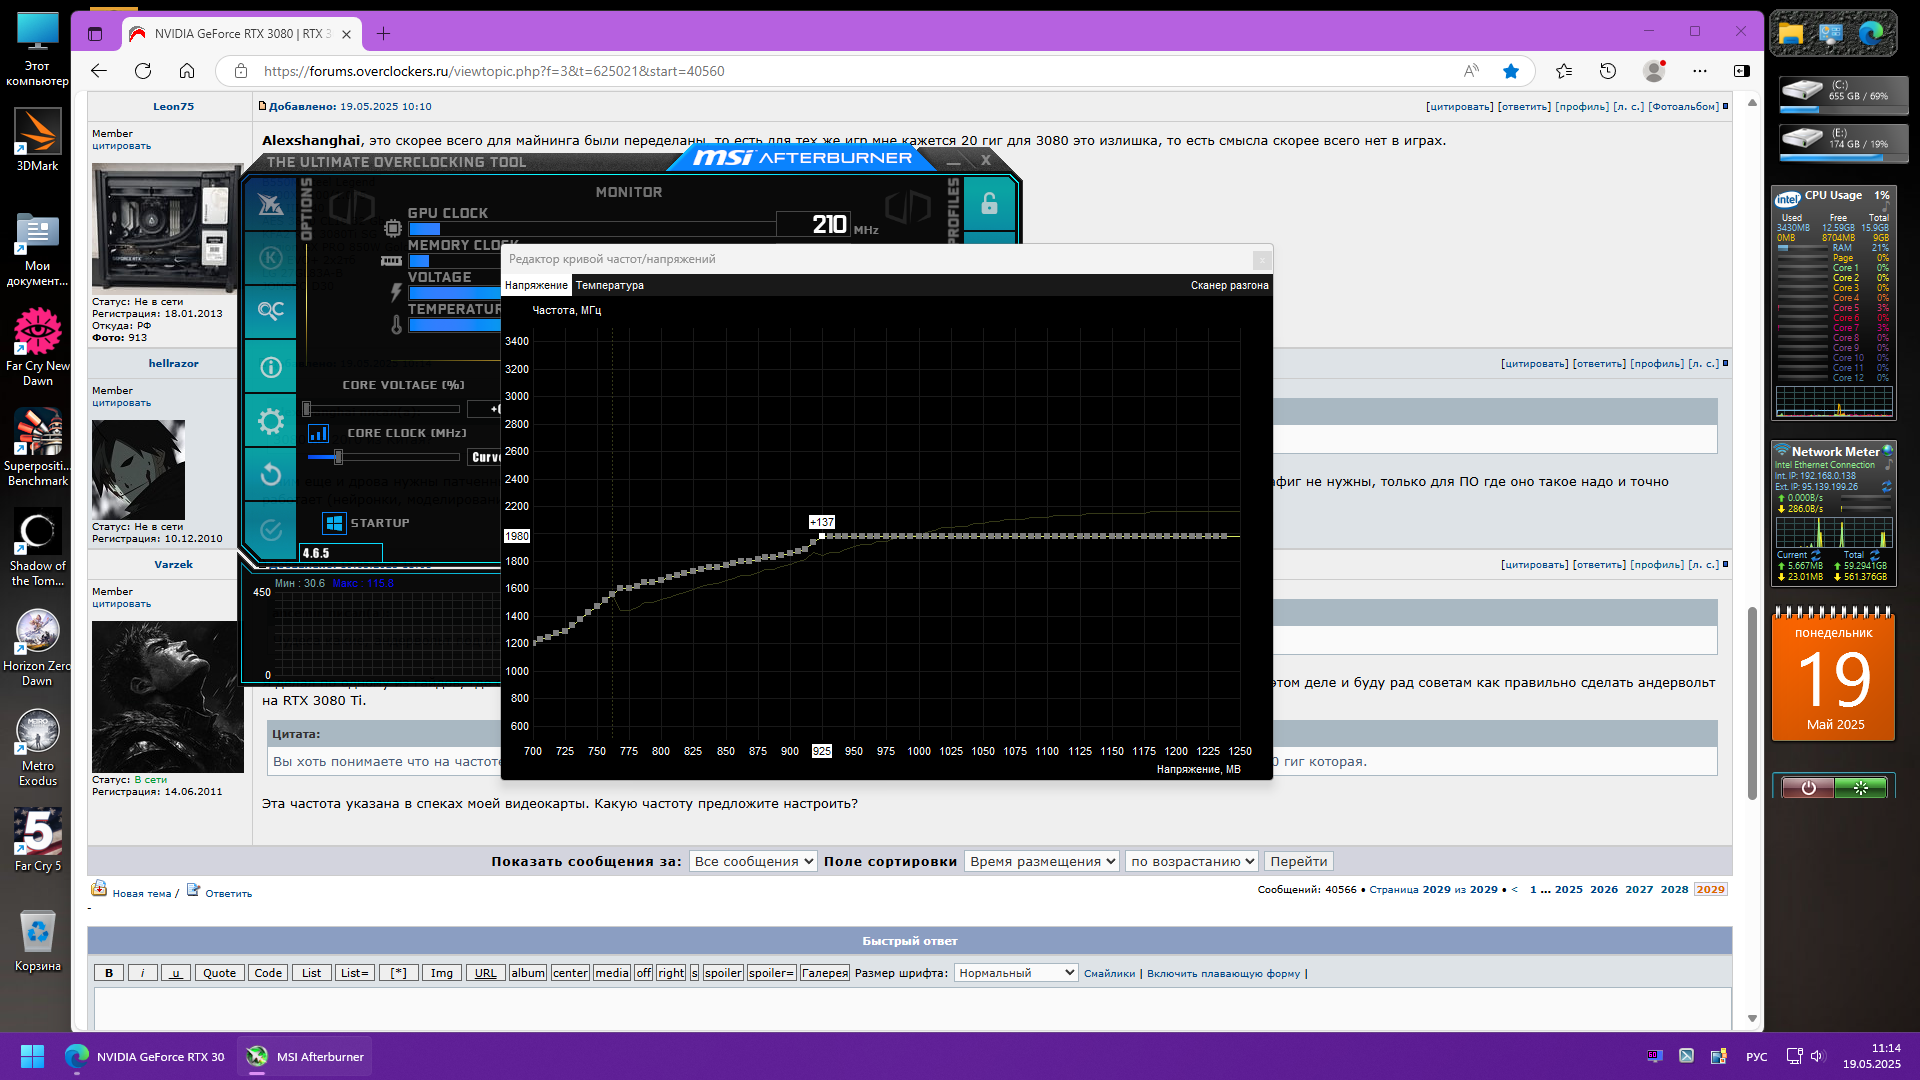The height and width of the screenshot is (1080, 1920).
Task: Click the 'Сканер разгона' link
Action: [x=1229, y=286]
